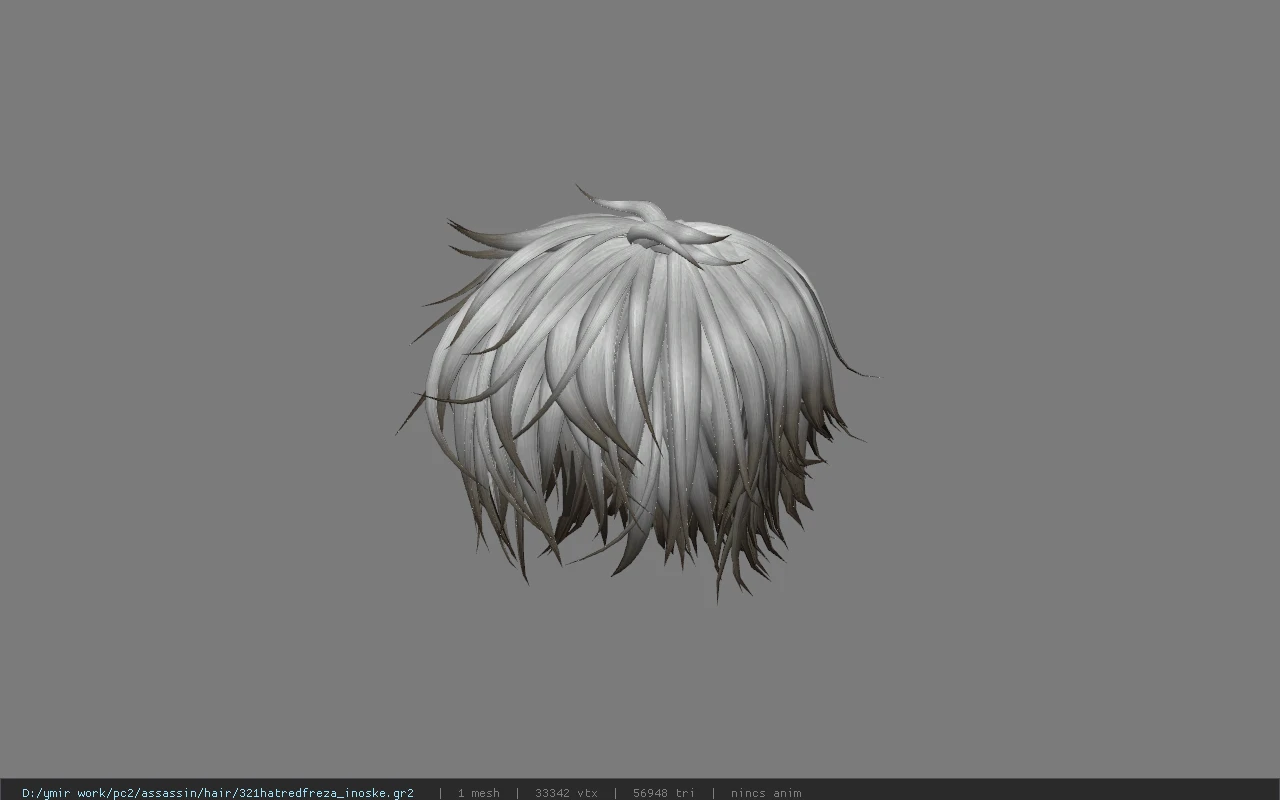The width and height of the screenshot is (1280, 800).
Task: Click the file path ending in 321hatredfreza_inoske.gr2
Action: point(218,793)
